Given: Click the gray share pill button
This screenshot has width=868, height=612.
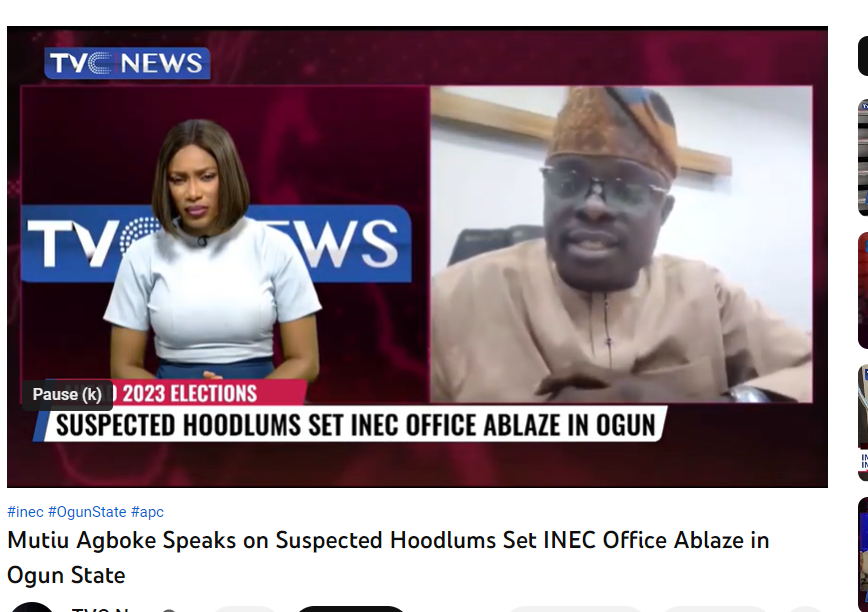Looking at the screenshot, I should coord(714,609).
